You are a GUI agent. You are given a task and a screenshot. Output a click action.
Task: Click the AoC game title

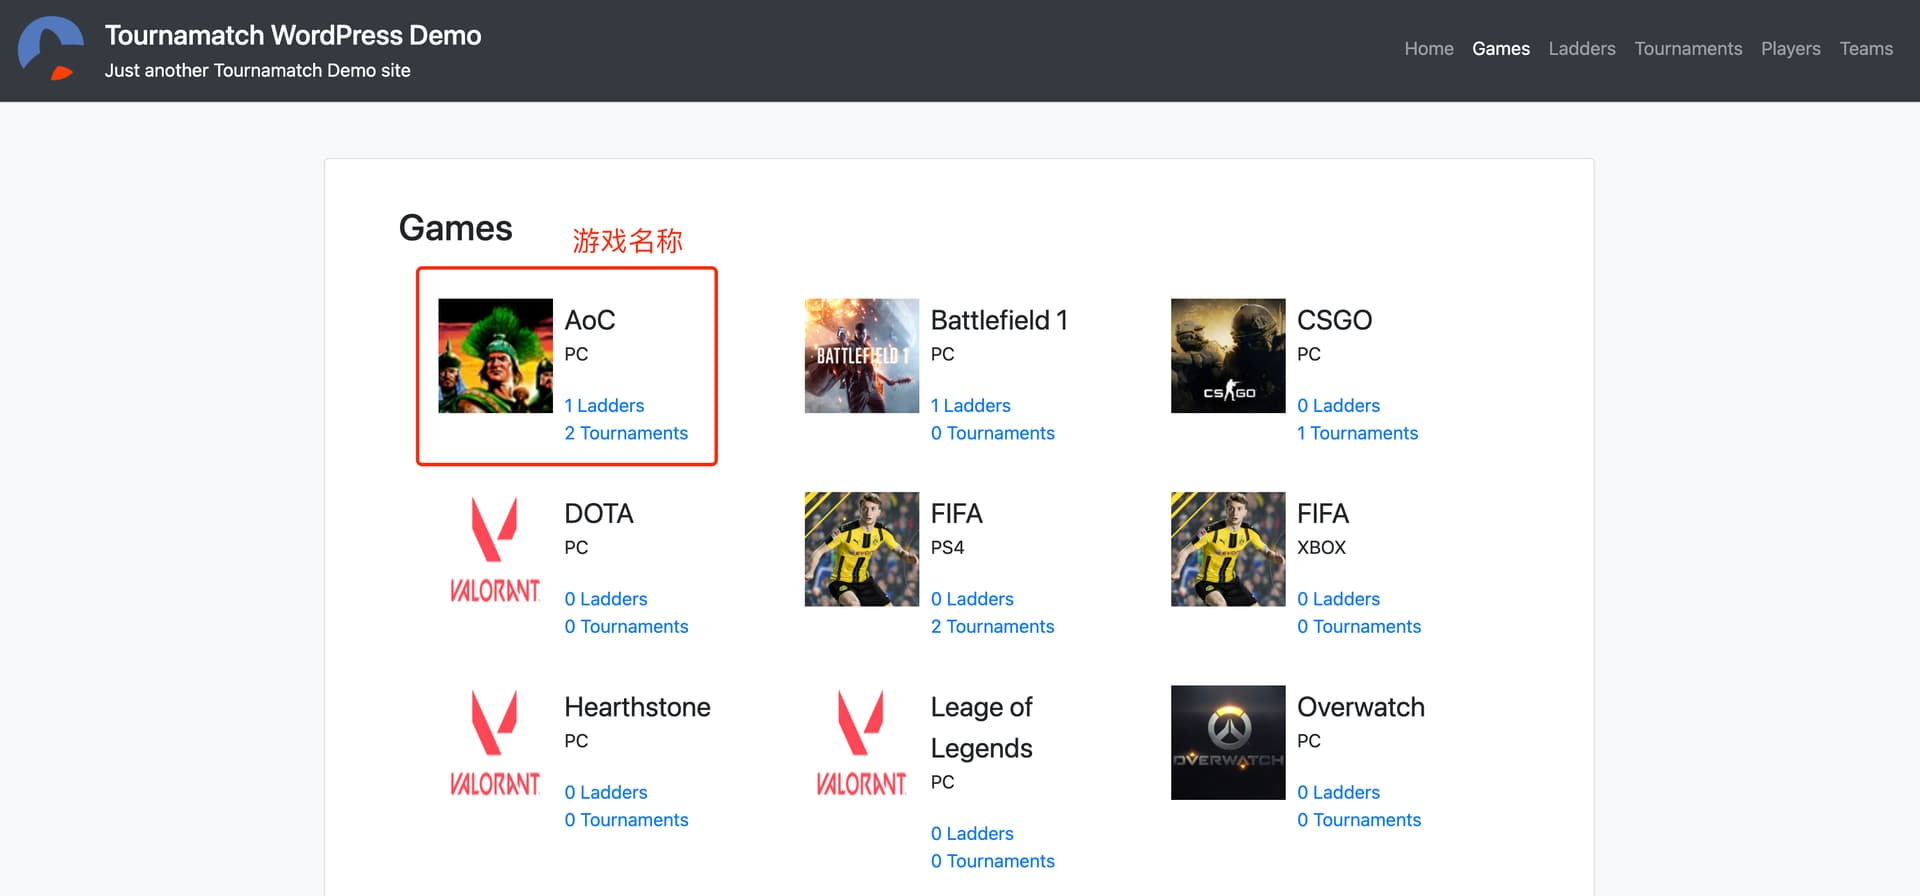[x=590, y=320]
